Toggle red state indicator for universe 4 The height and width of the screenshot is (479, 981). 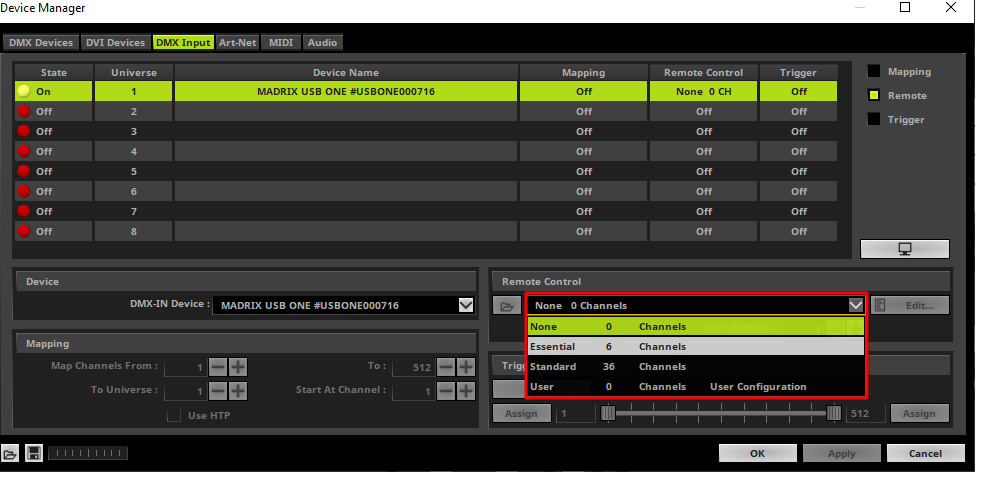tap(24, 151)
